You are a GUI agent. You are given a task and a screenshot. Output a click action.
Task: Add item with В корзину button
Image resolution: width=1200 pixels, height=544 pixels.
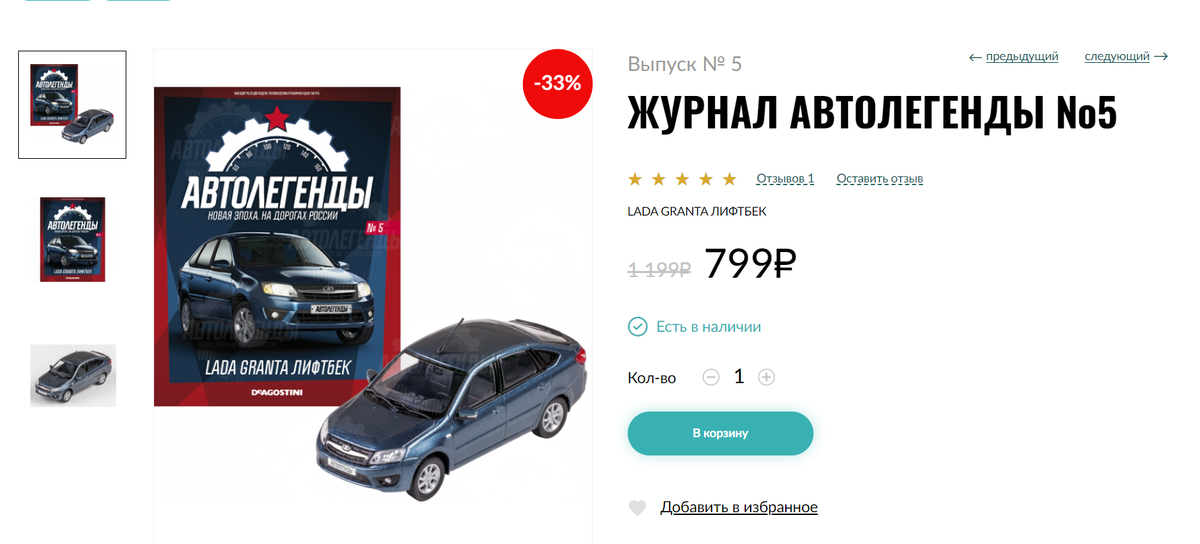pyautogui.click(x=720, y=433)
